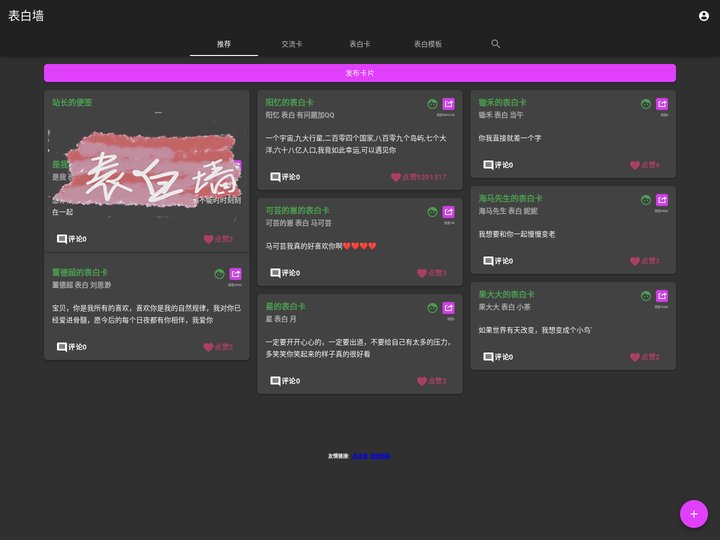Open the 表白模板 tab
Screen dimensions: 720x540
[428, 44]
